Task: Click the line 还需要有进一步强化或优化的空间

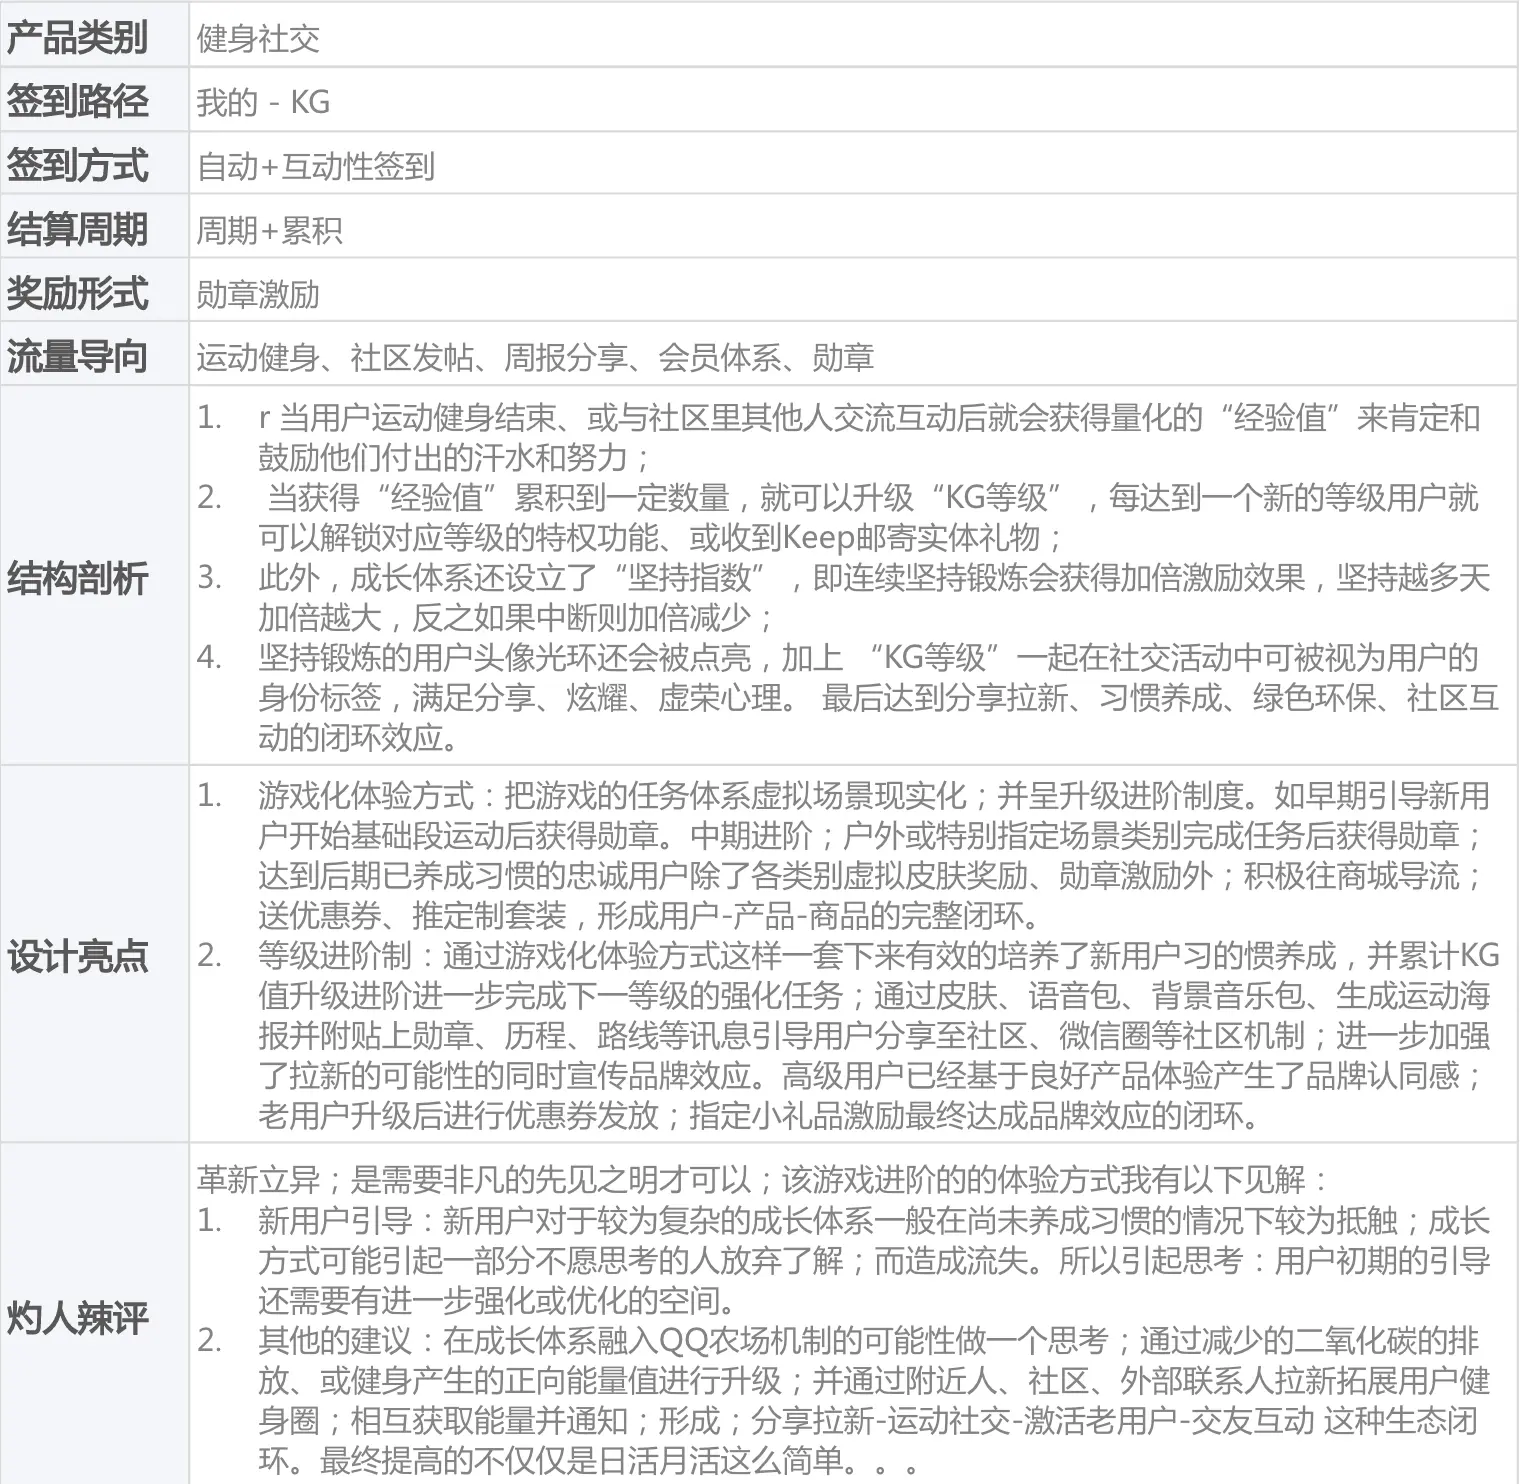Action: [x=498, y=1301]
